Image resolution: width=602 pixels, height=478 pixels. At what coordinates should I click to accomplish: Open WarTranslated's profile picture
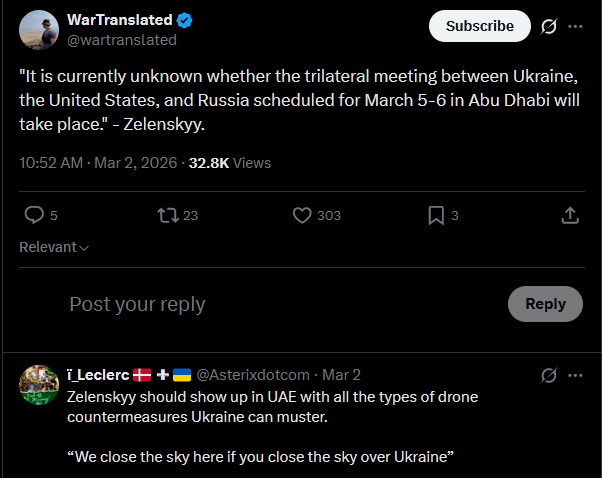(38, 30)
